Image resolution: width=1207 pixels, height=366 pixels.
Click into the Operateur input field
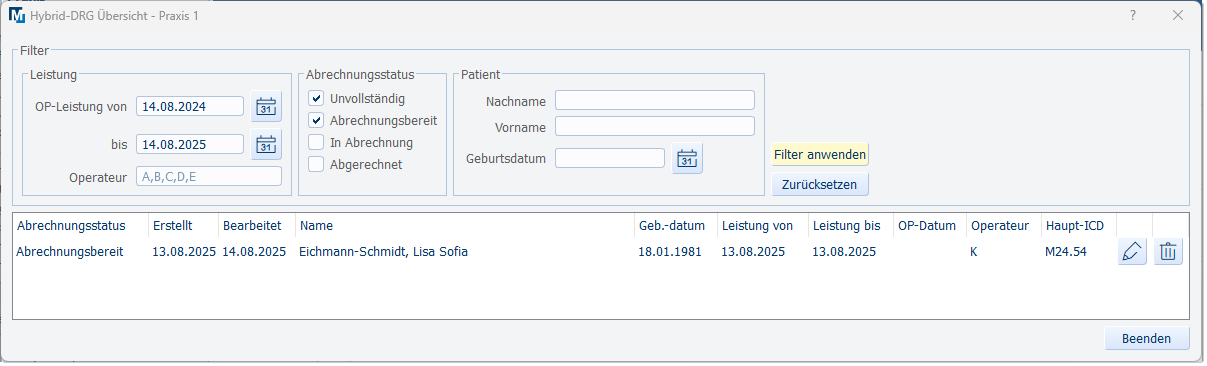click(x=209, y=176)
